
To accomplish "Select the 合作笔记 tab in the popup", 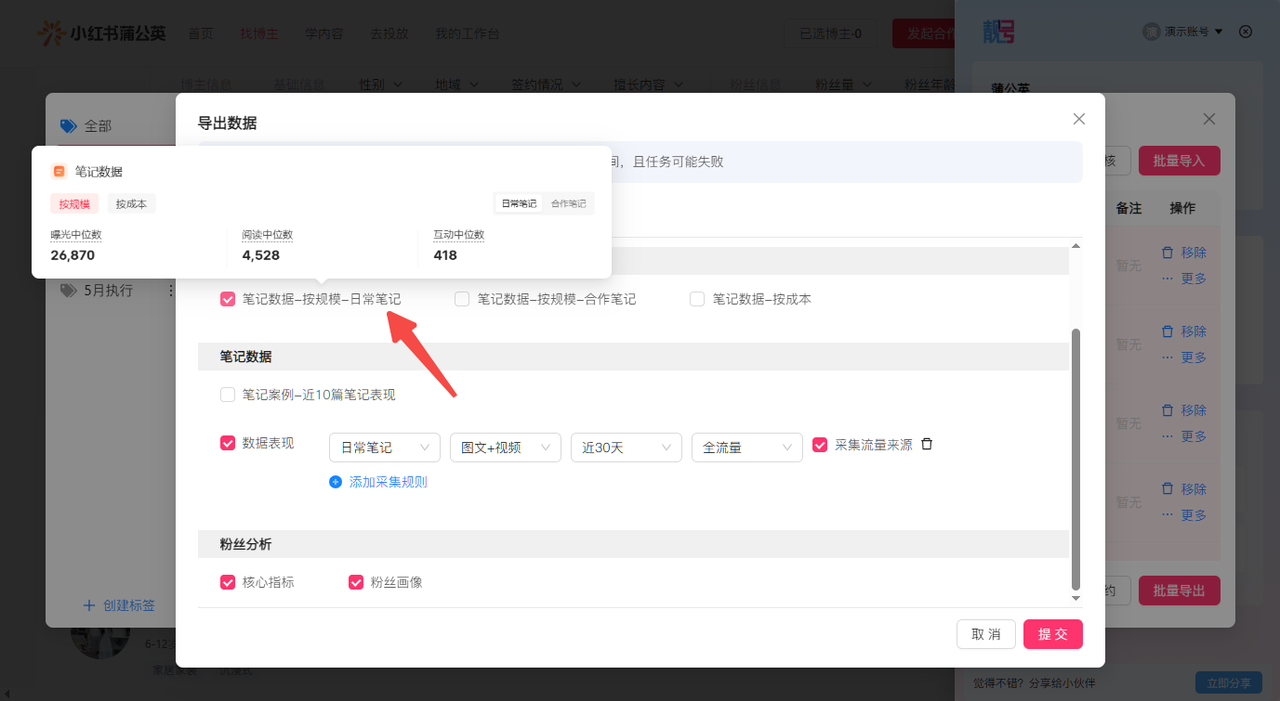I will tap(569, 204).
